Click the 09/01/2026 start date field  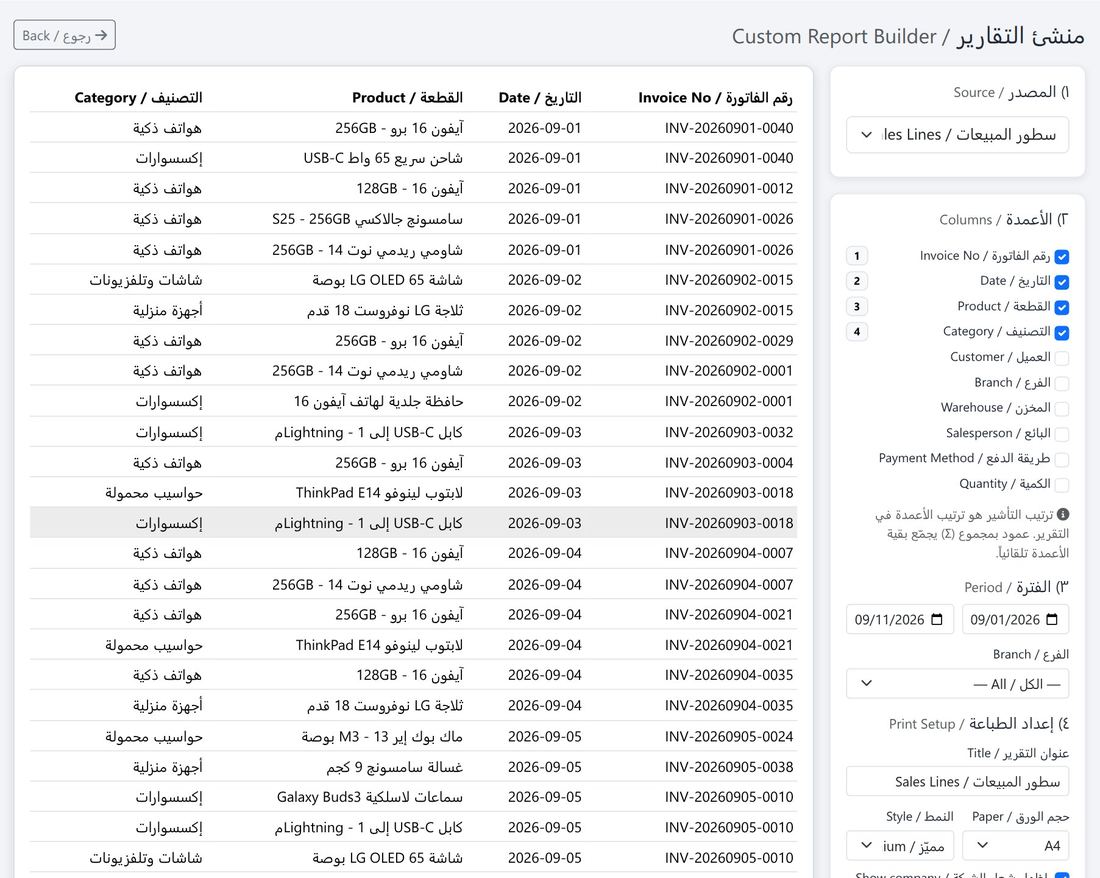point(1015,619)
